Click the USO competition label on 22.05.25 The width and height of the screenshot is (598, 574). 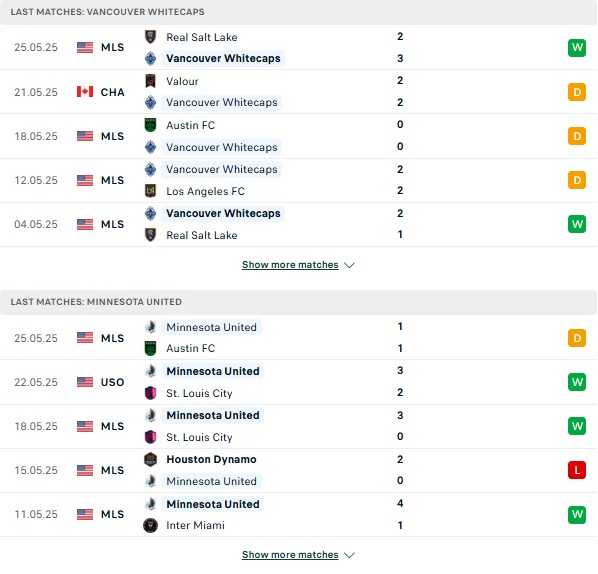113,382
